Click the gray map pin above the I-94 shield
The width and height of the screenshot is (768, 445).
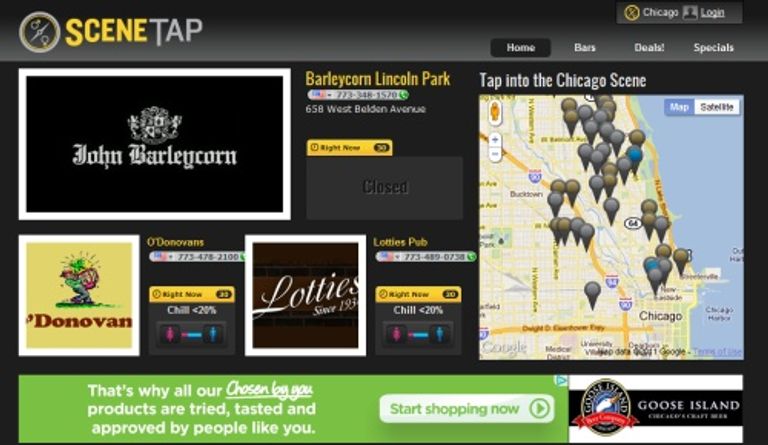pos(593,294)
